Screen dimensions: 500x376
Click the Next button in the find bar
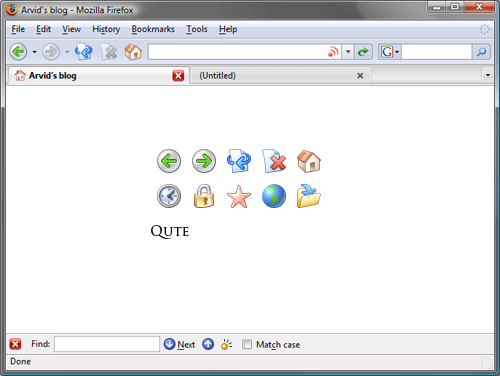[x=179, y=344]
